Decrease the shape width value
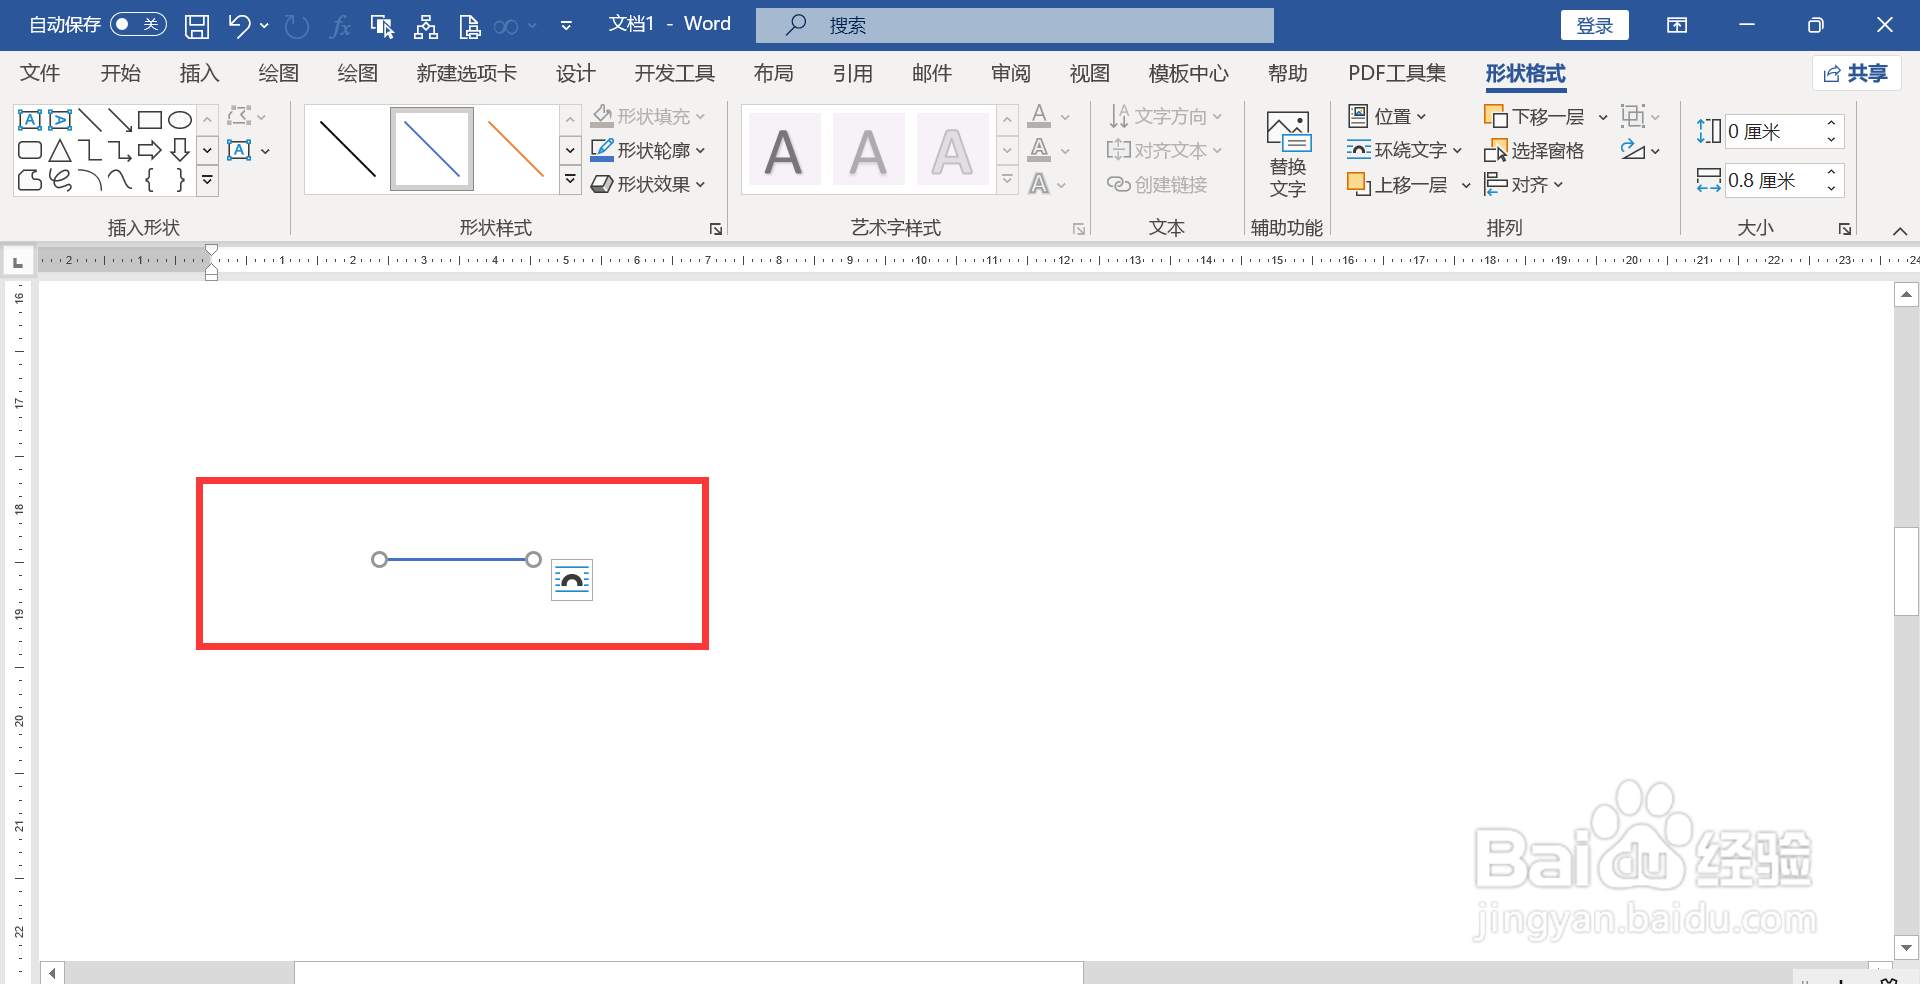Viewport: 1920px width, 984px height. [x=1831, y=189]
